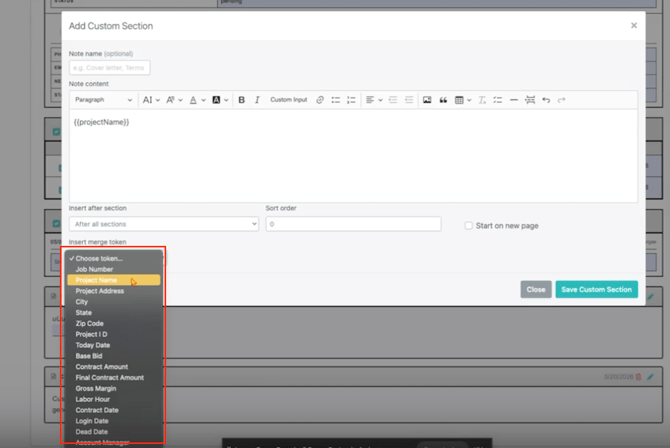670x448 pixels.
Task: Toggle bold formatting in the editor toolbar
Action: coord(241,100)
